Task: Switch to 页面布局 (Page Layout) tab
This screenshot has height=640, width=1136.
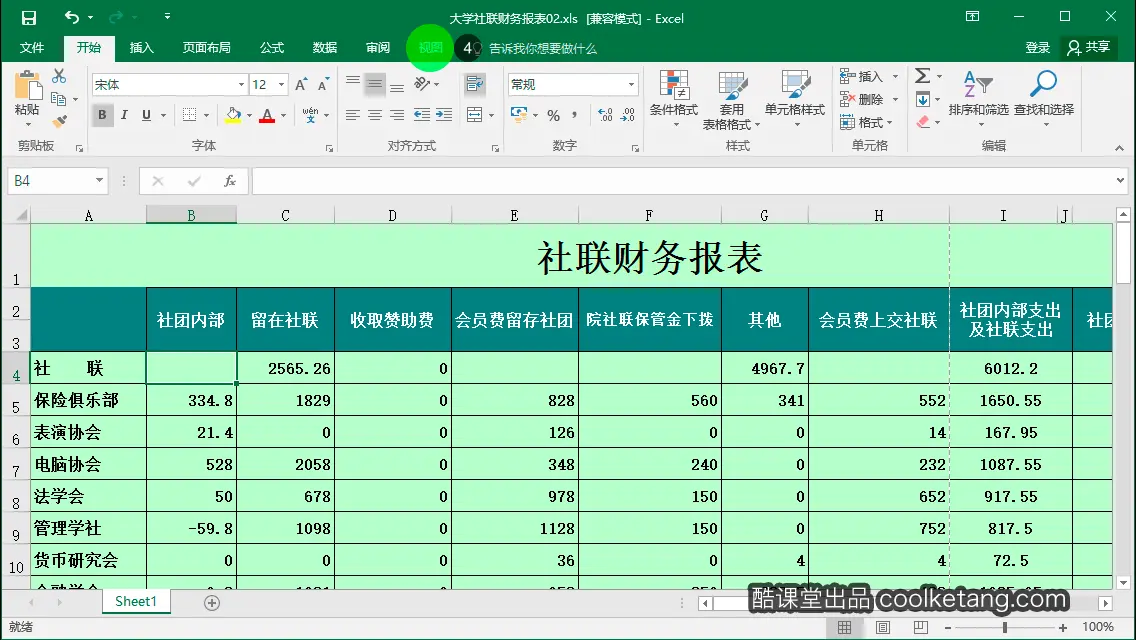Action: point(206,48)
